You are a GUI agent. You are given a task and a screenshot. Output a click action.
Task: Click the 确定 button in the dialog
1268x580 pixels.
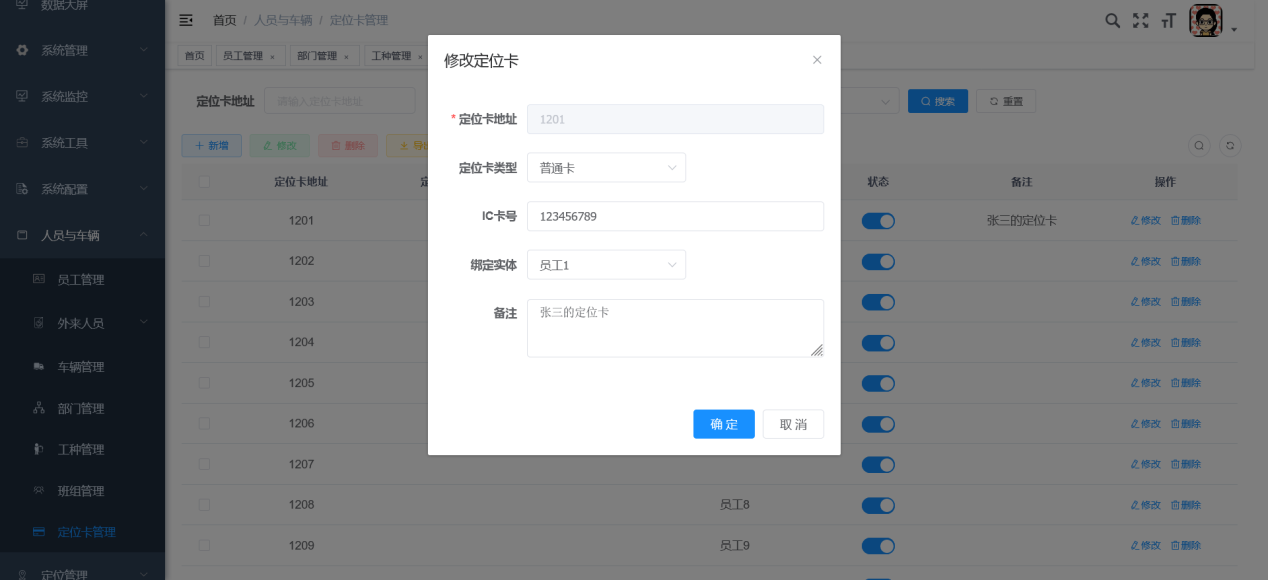[x=723, y=424]
